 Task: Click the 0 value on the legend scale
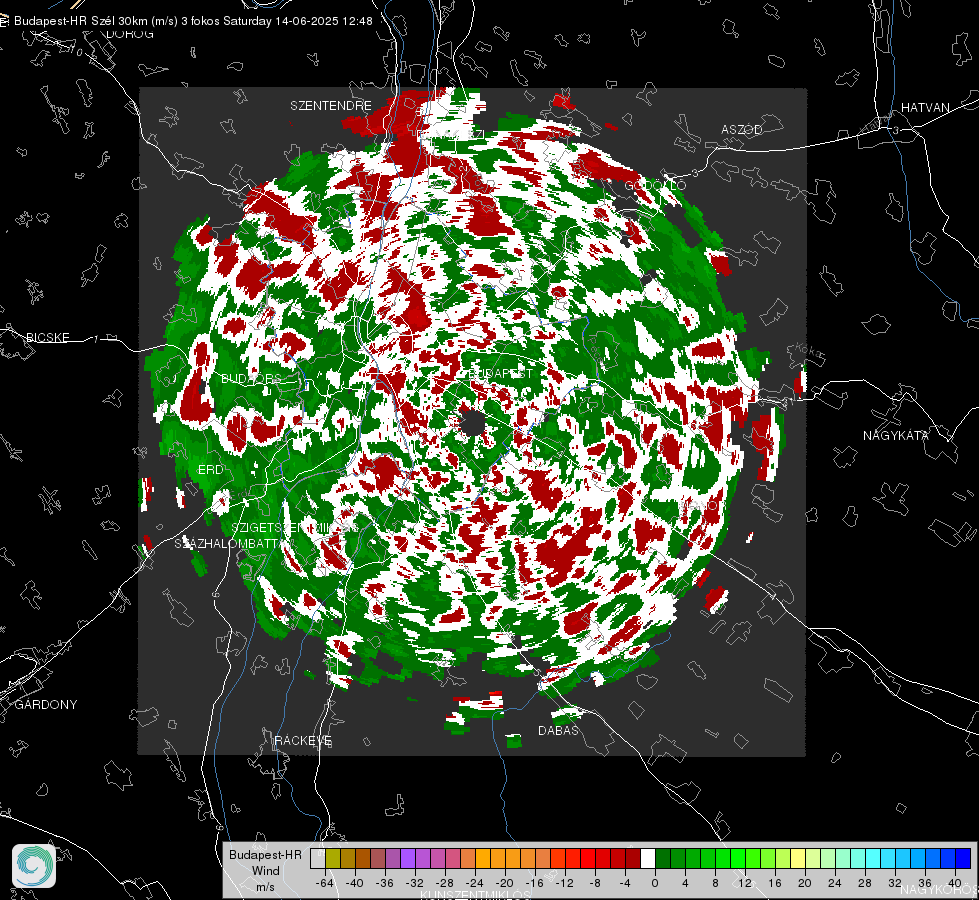654,883
